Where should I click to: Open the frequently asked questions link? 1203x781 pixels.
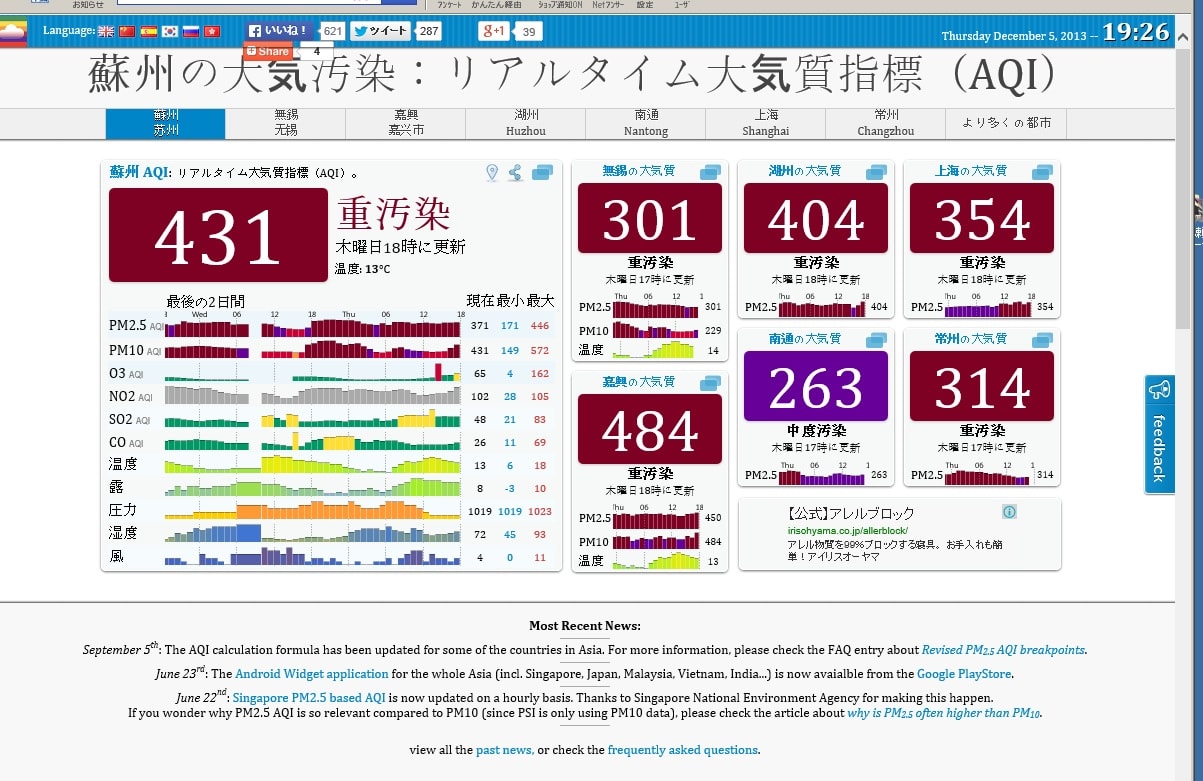pyautogui.click(x=683, y=750)
